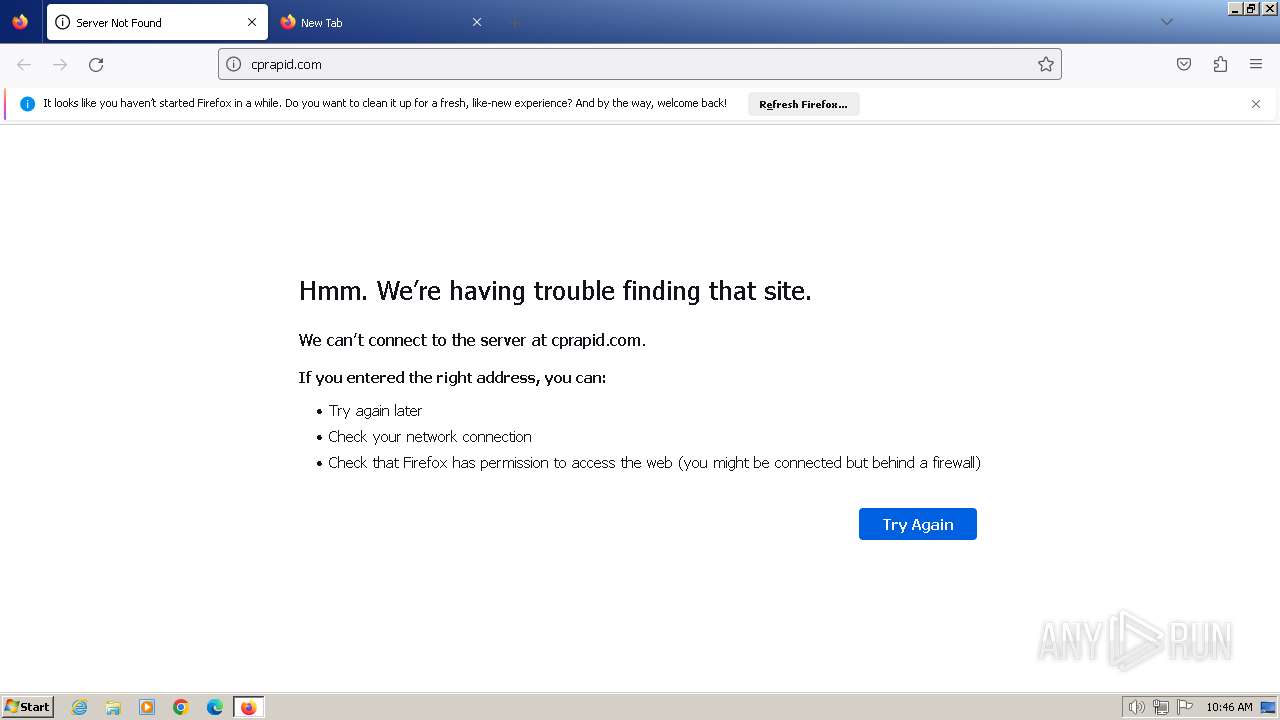This screenshot has width=1280, height=720.
Task: Go back one page
Action: 24,64
